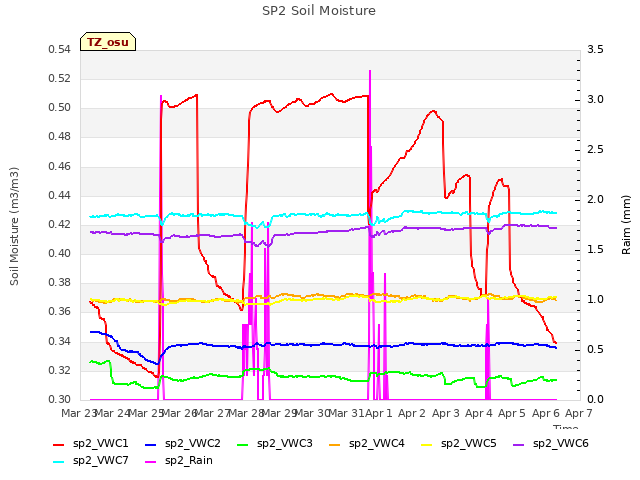Click the Apr 2 date tick label
This screenshot has height=480, width=640.
(412, 413)
